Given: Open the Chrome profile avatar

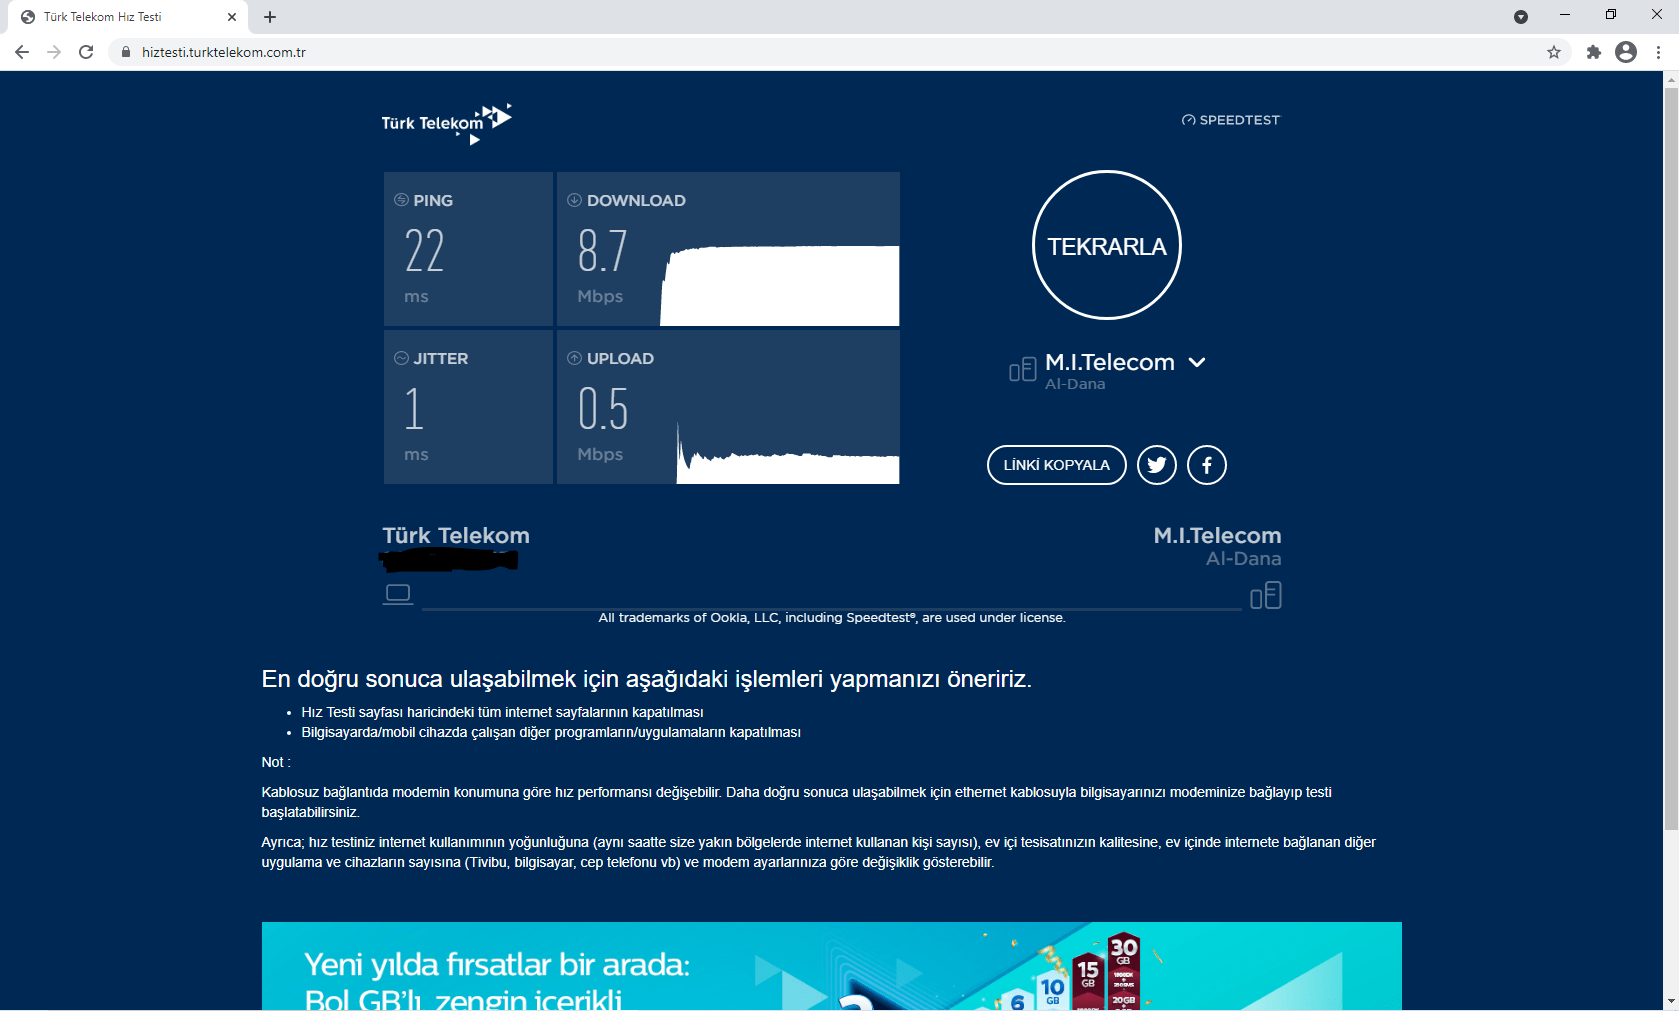Looking at the screenshot, I should pyautogui.click(x=1626, y=52).
